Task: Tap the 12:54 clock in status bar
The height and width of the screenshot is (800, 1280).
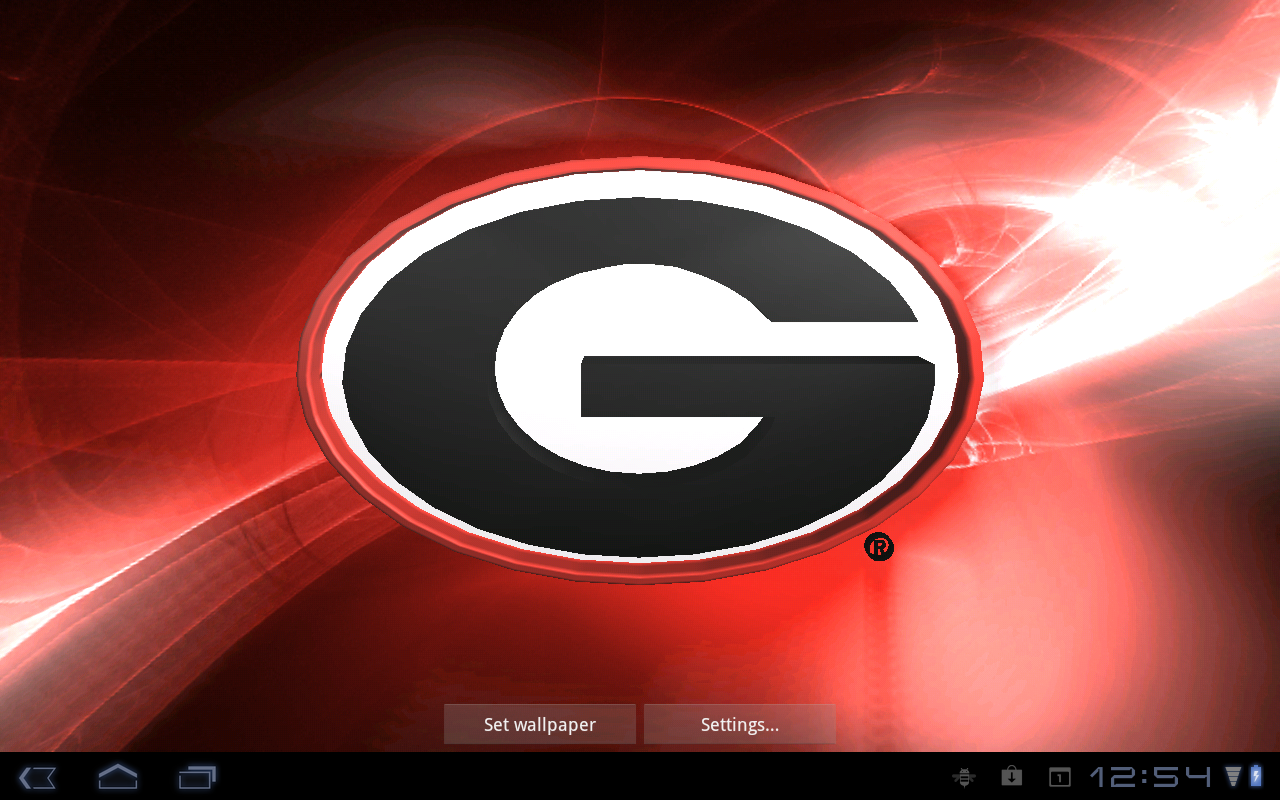Action: point(1150,777)
